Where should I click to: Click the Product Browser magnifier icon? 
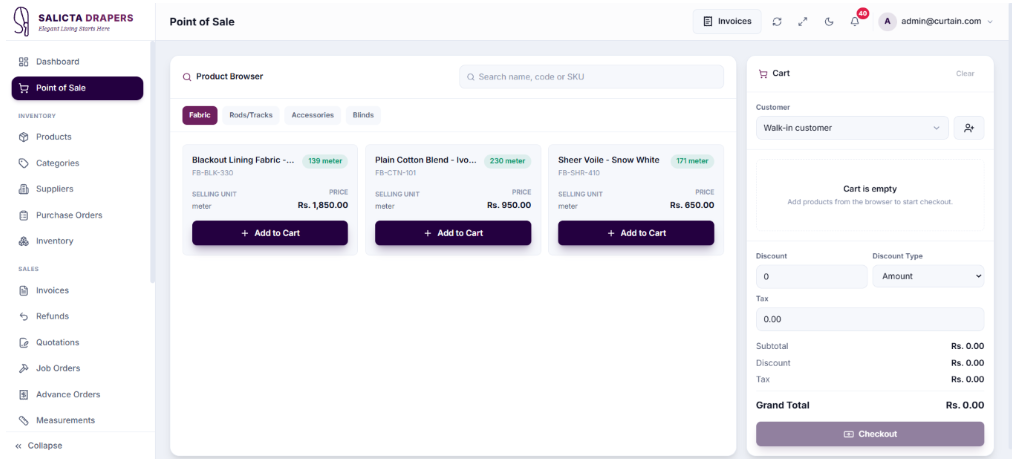coord(187,76)
